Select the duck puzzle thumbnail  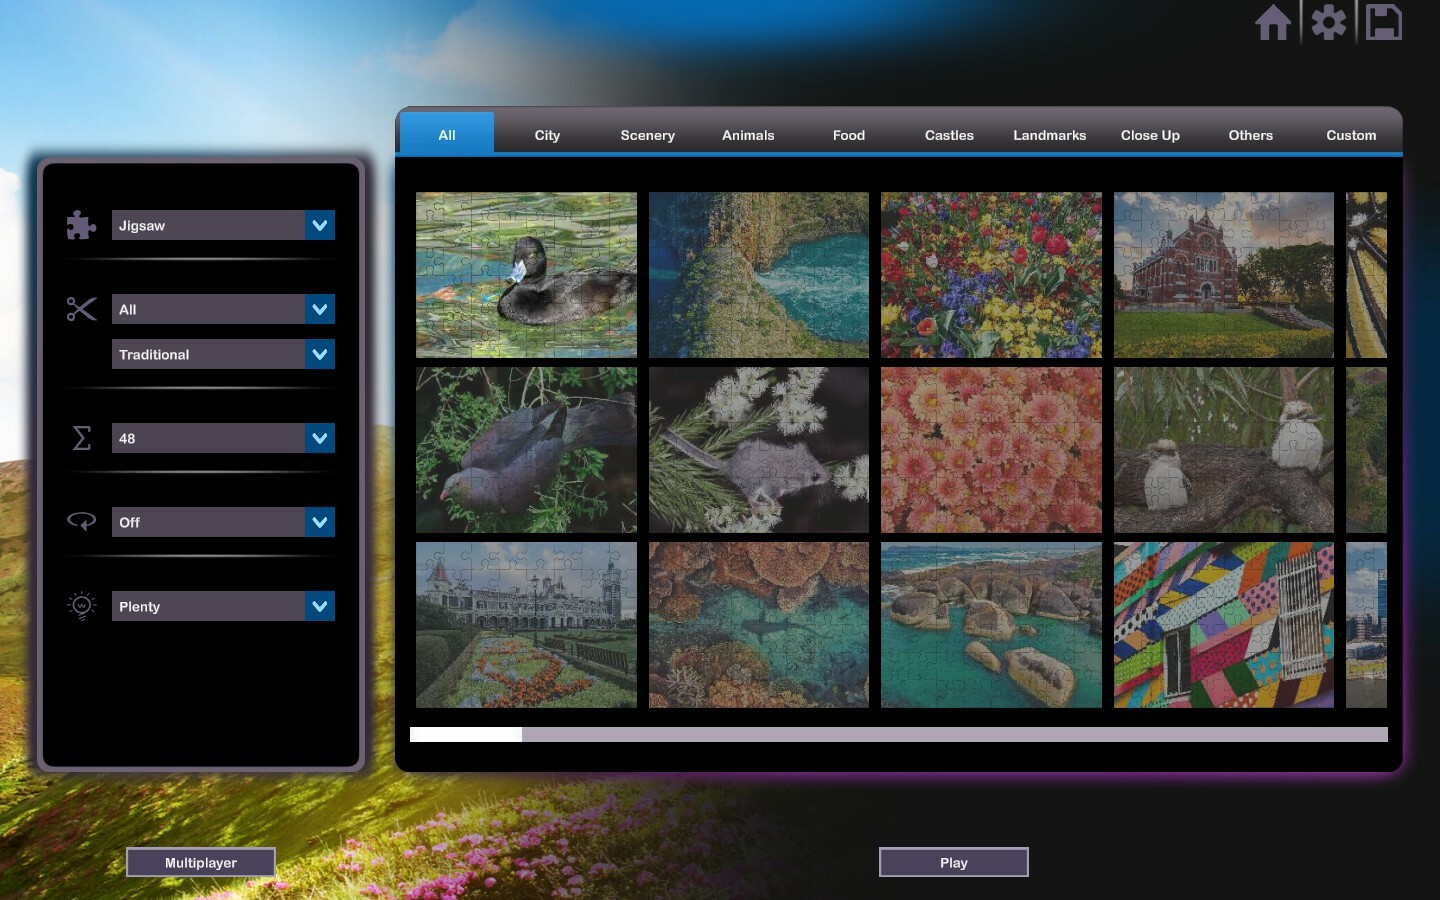click(x=526, y=275)
